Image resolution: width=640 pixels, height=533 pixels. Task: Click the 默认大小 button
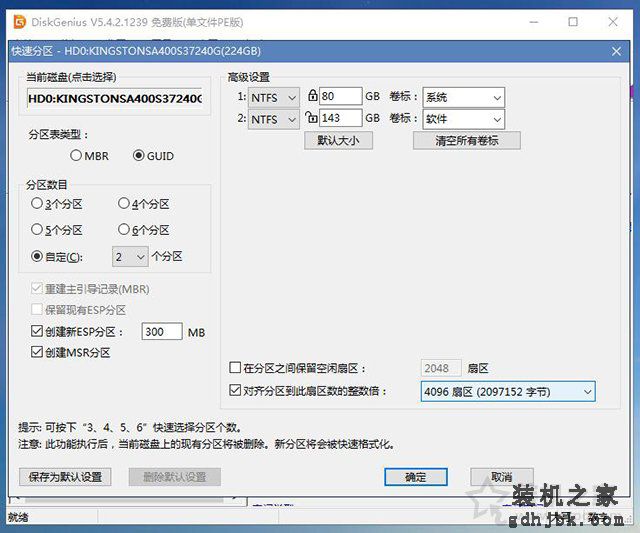click(x=338, y=140)
